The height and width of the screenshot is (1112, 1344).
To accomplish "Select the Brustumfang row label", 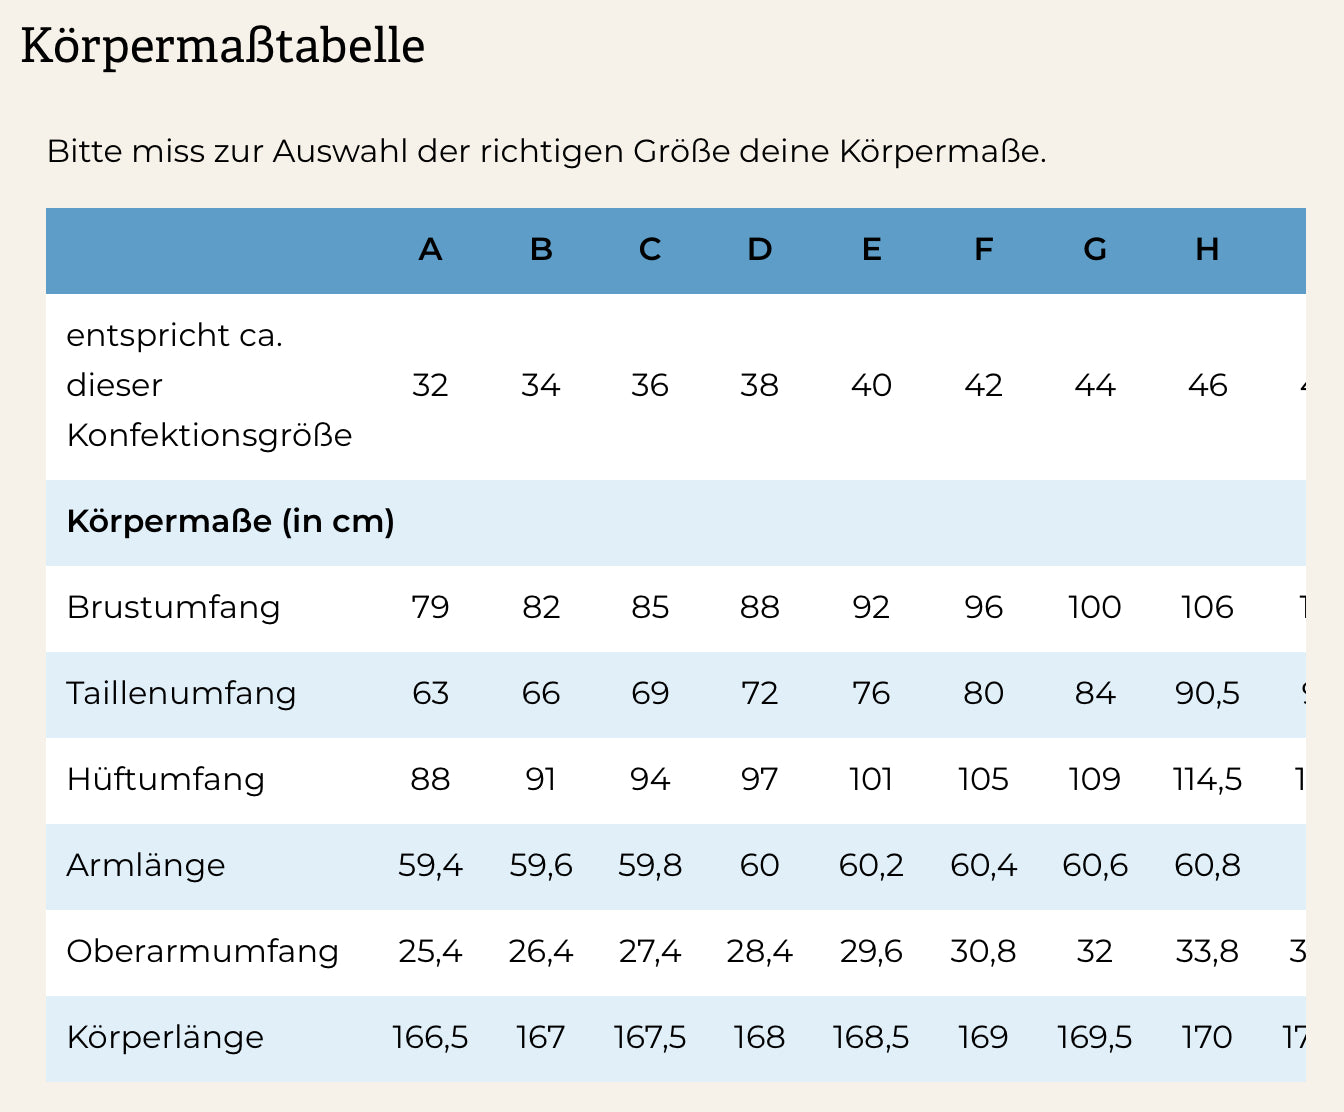I will 173,608.
